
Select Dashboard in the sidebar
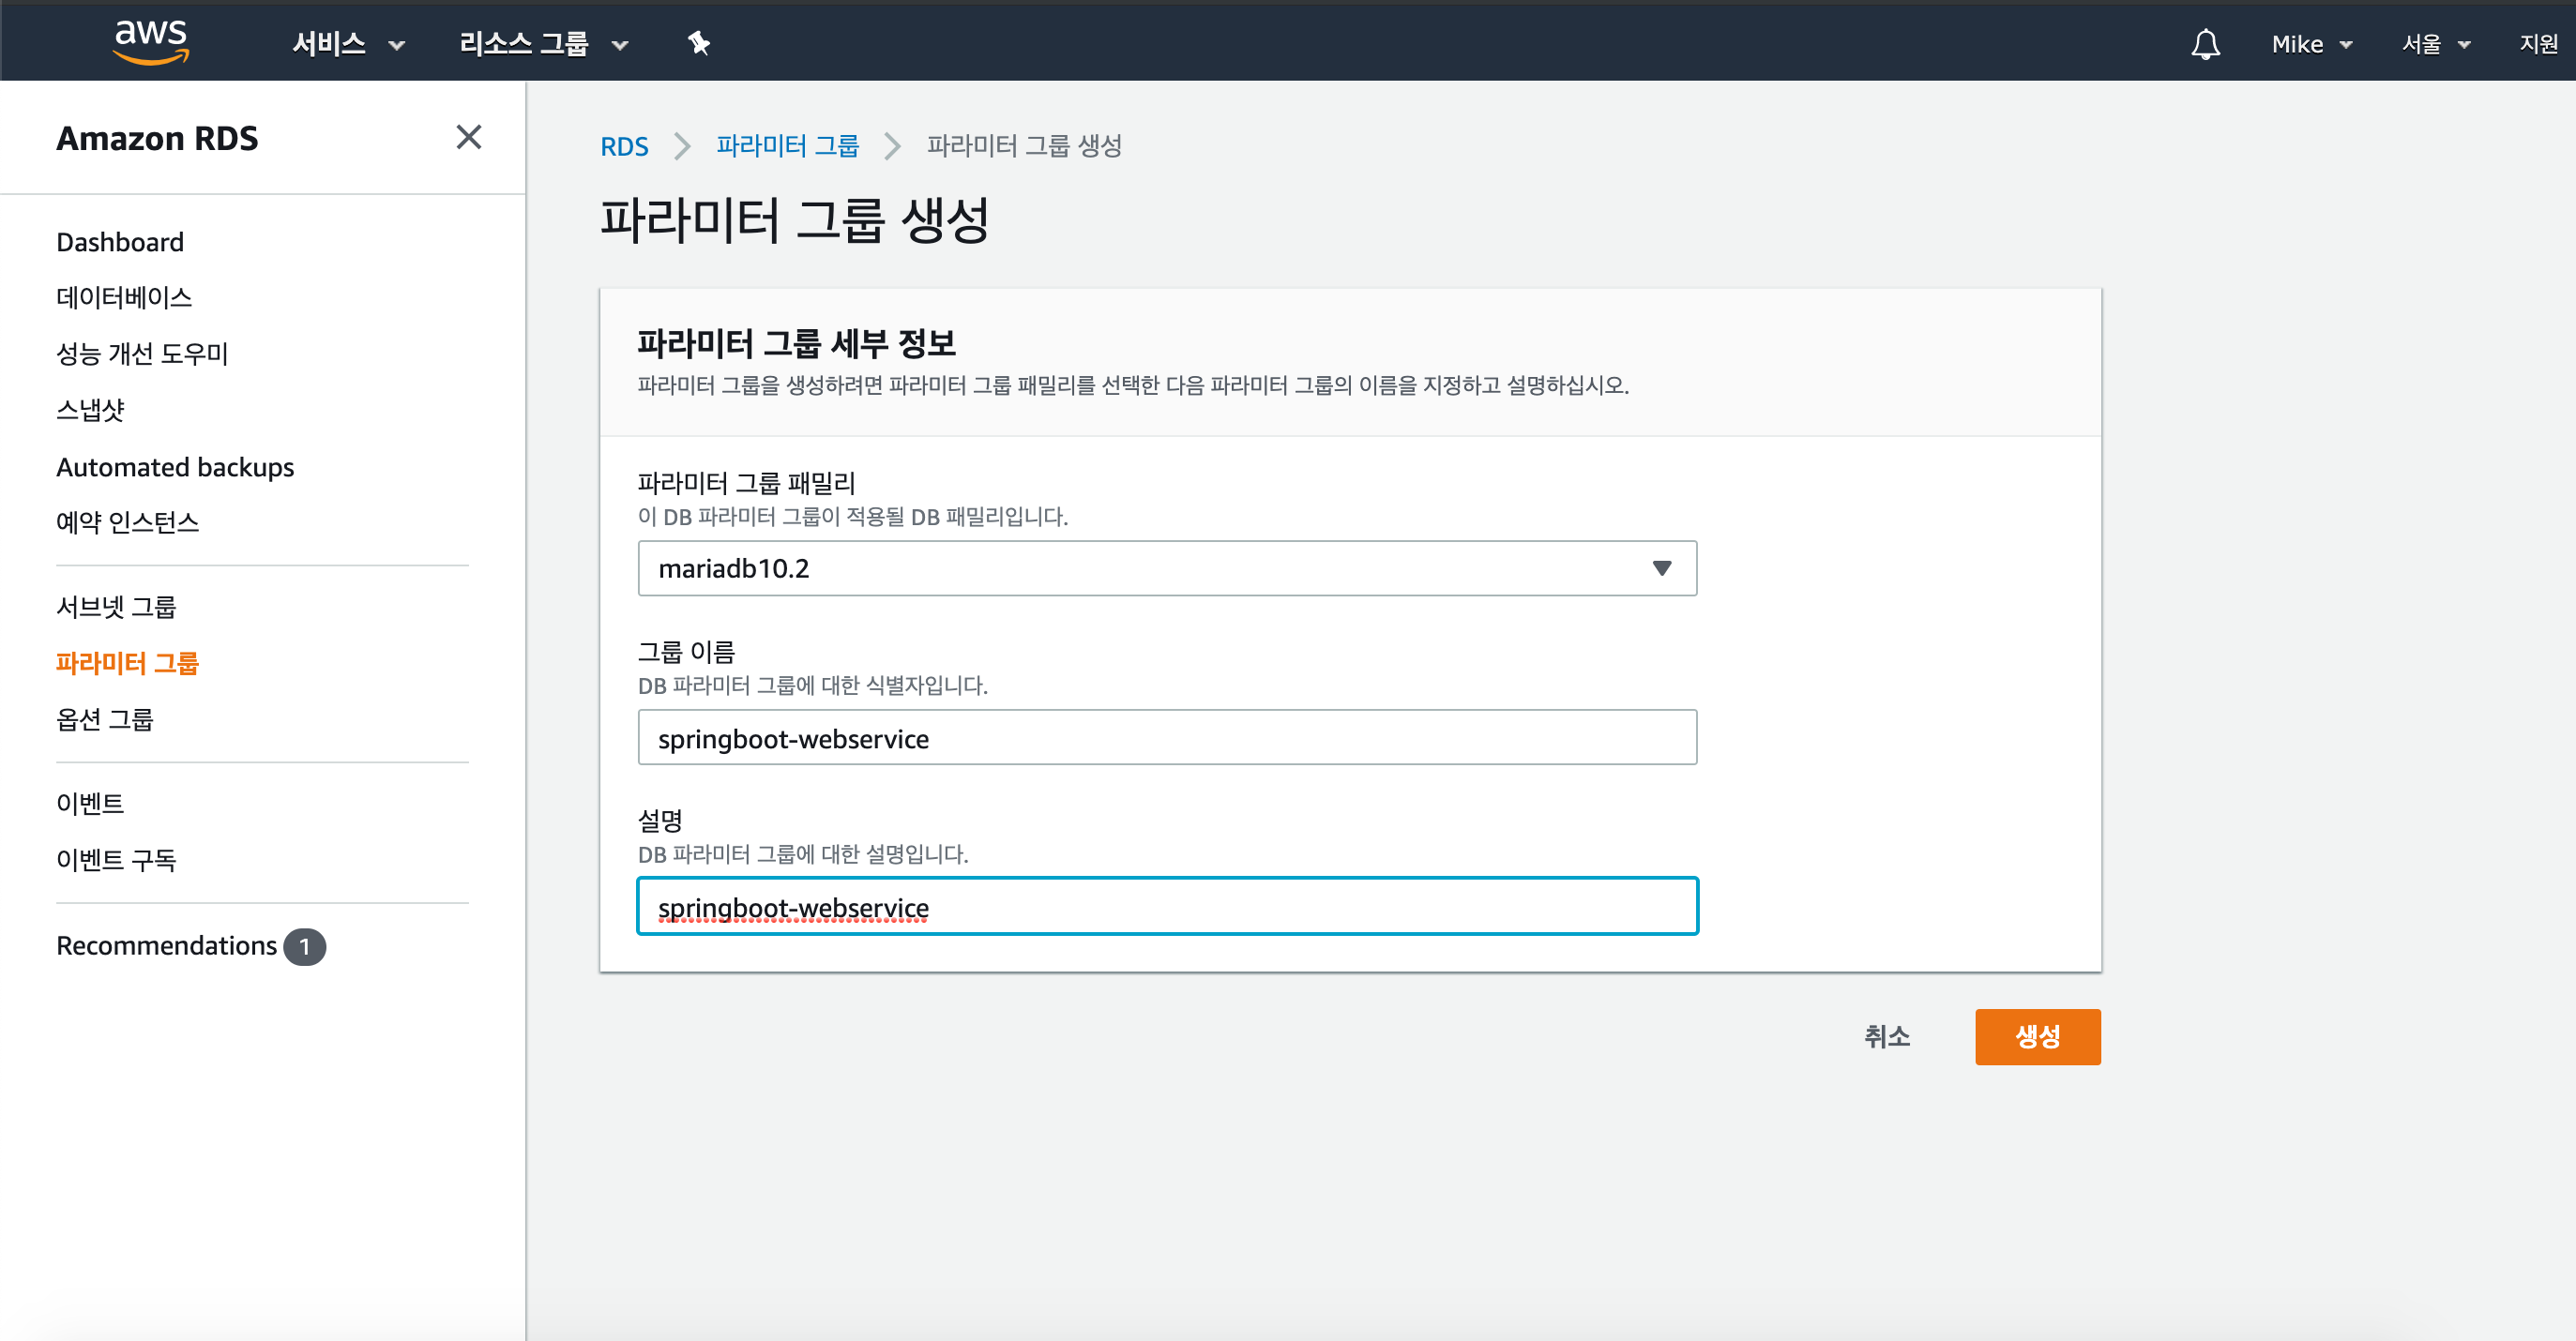(x=120, y=242)
